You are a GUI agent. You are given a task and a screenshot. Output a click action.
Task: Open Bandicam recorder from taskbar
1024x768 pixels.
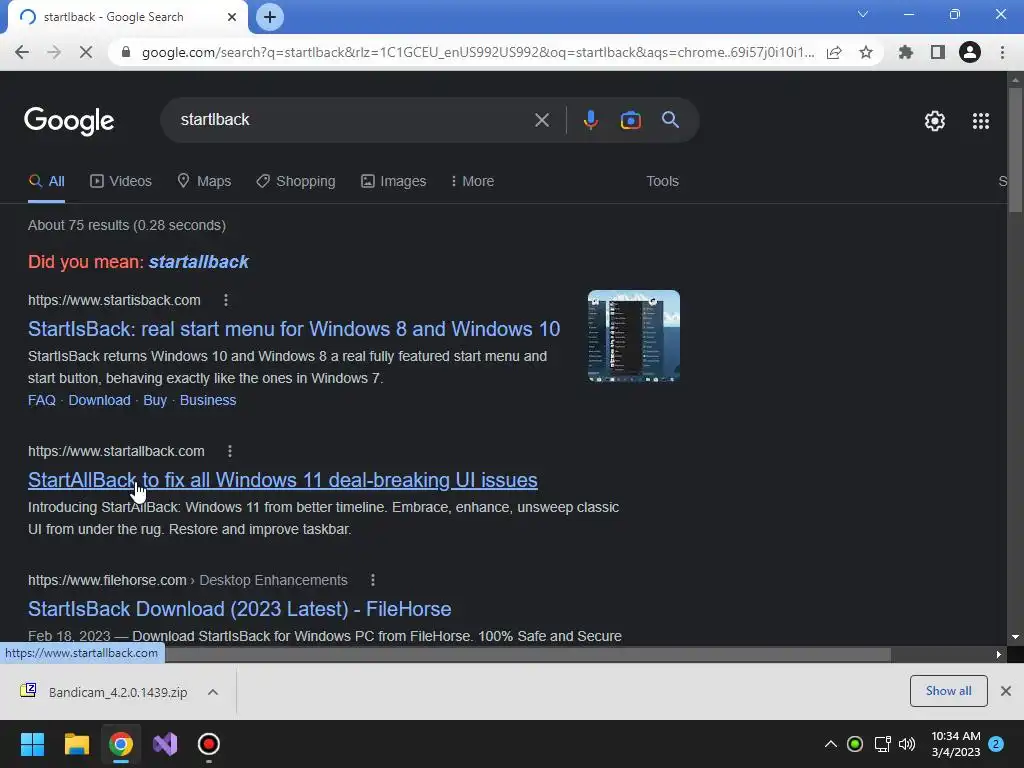coord(208,744)
